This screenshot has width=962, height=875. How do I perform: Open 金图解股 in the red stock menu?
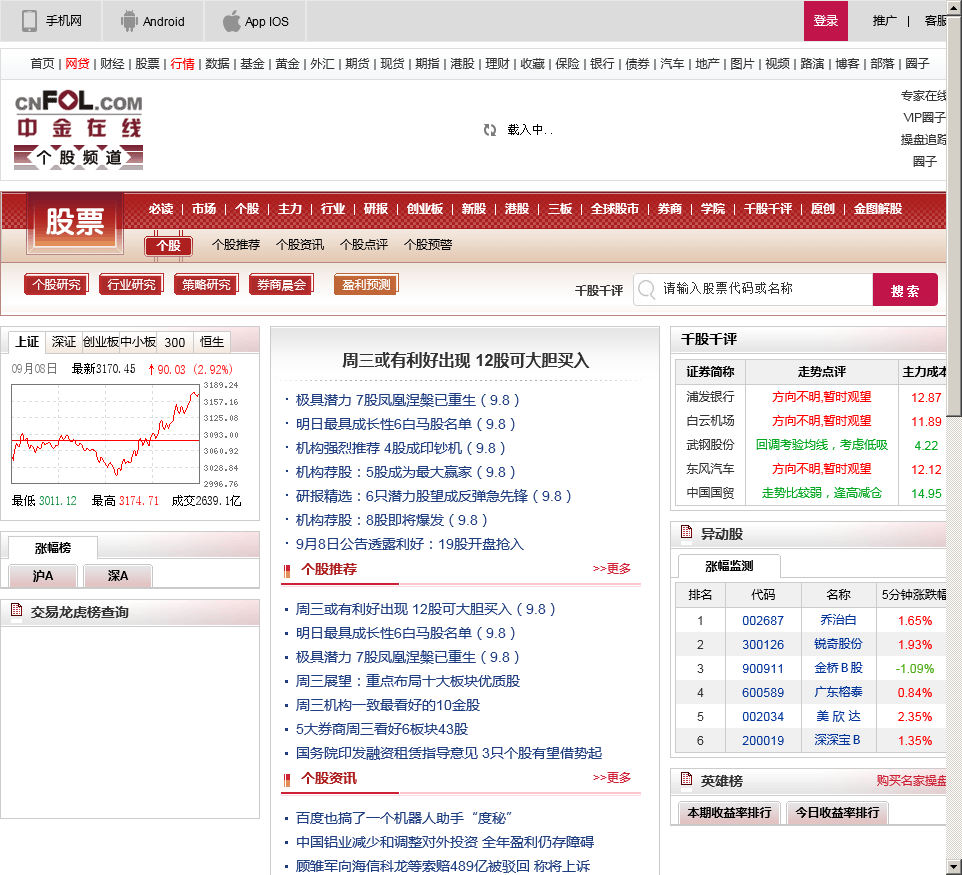coord(878,209)
